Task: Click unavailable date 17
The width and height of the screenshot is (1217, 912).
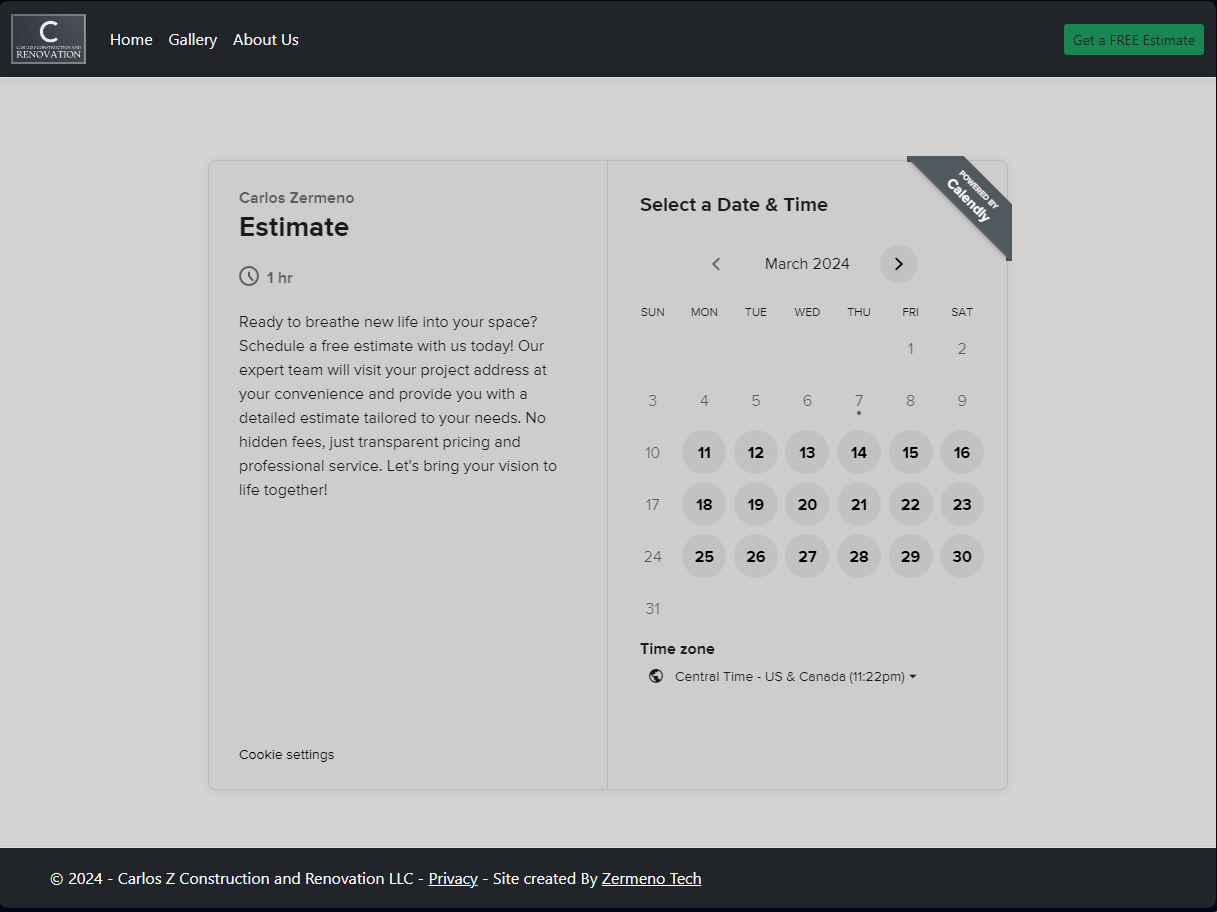Action: coord(653,505)
